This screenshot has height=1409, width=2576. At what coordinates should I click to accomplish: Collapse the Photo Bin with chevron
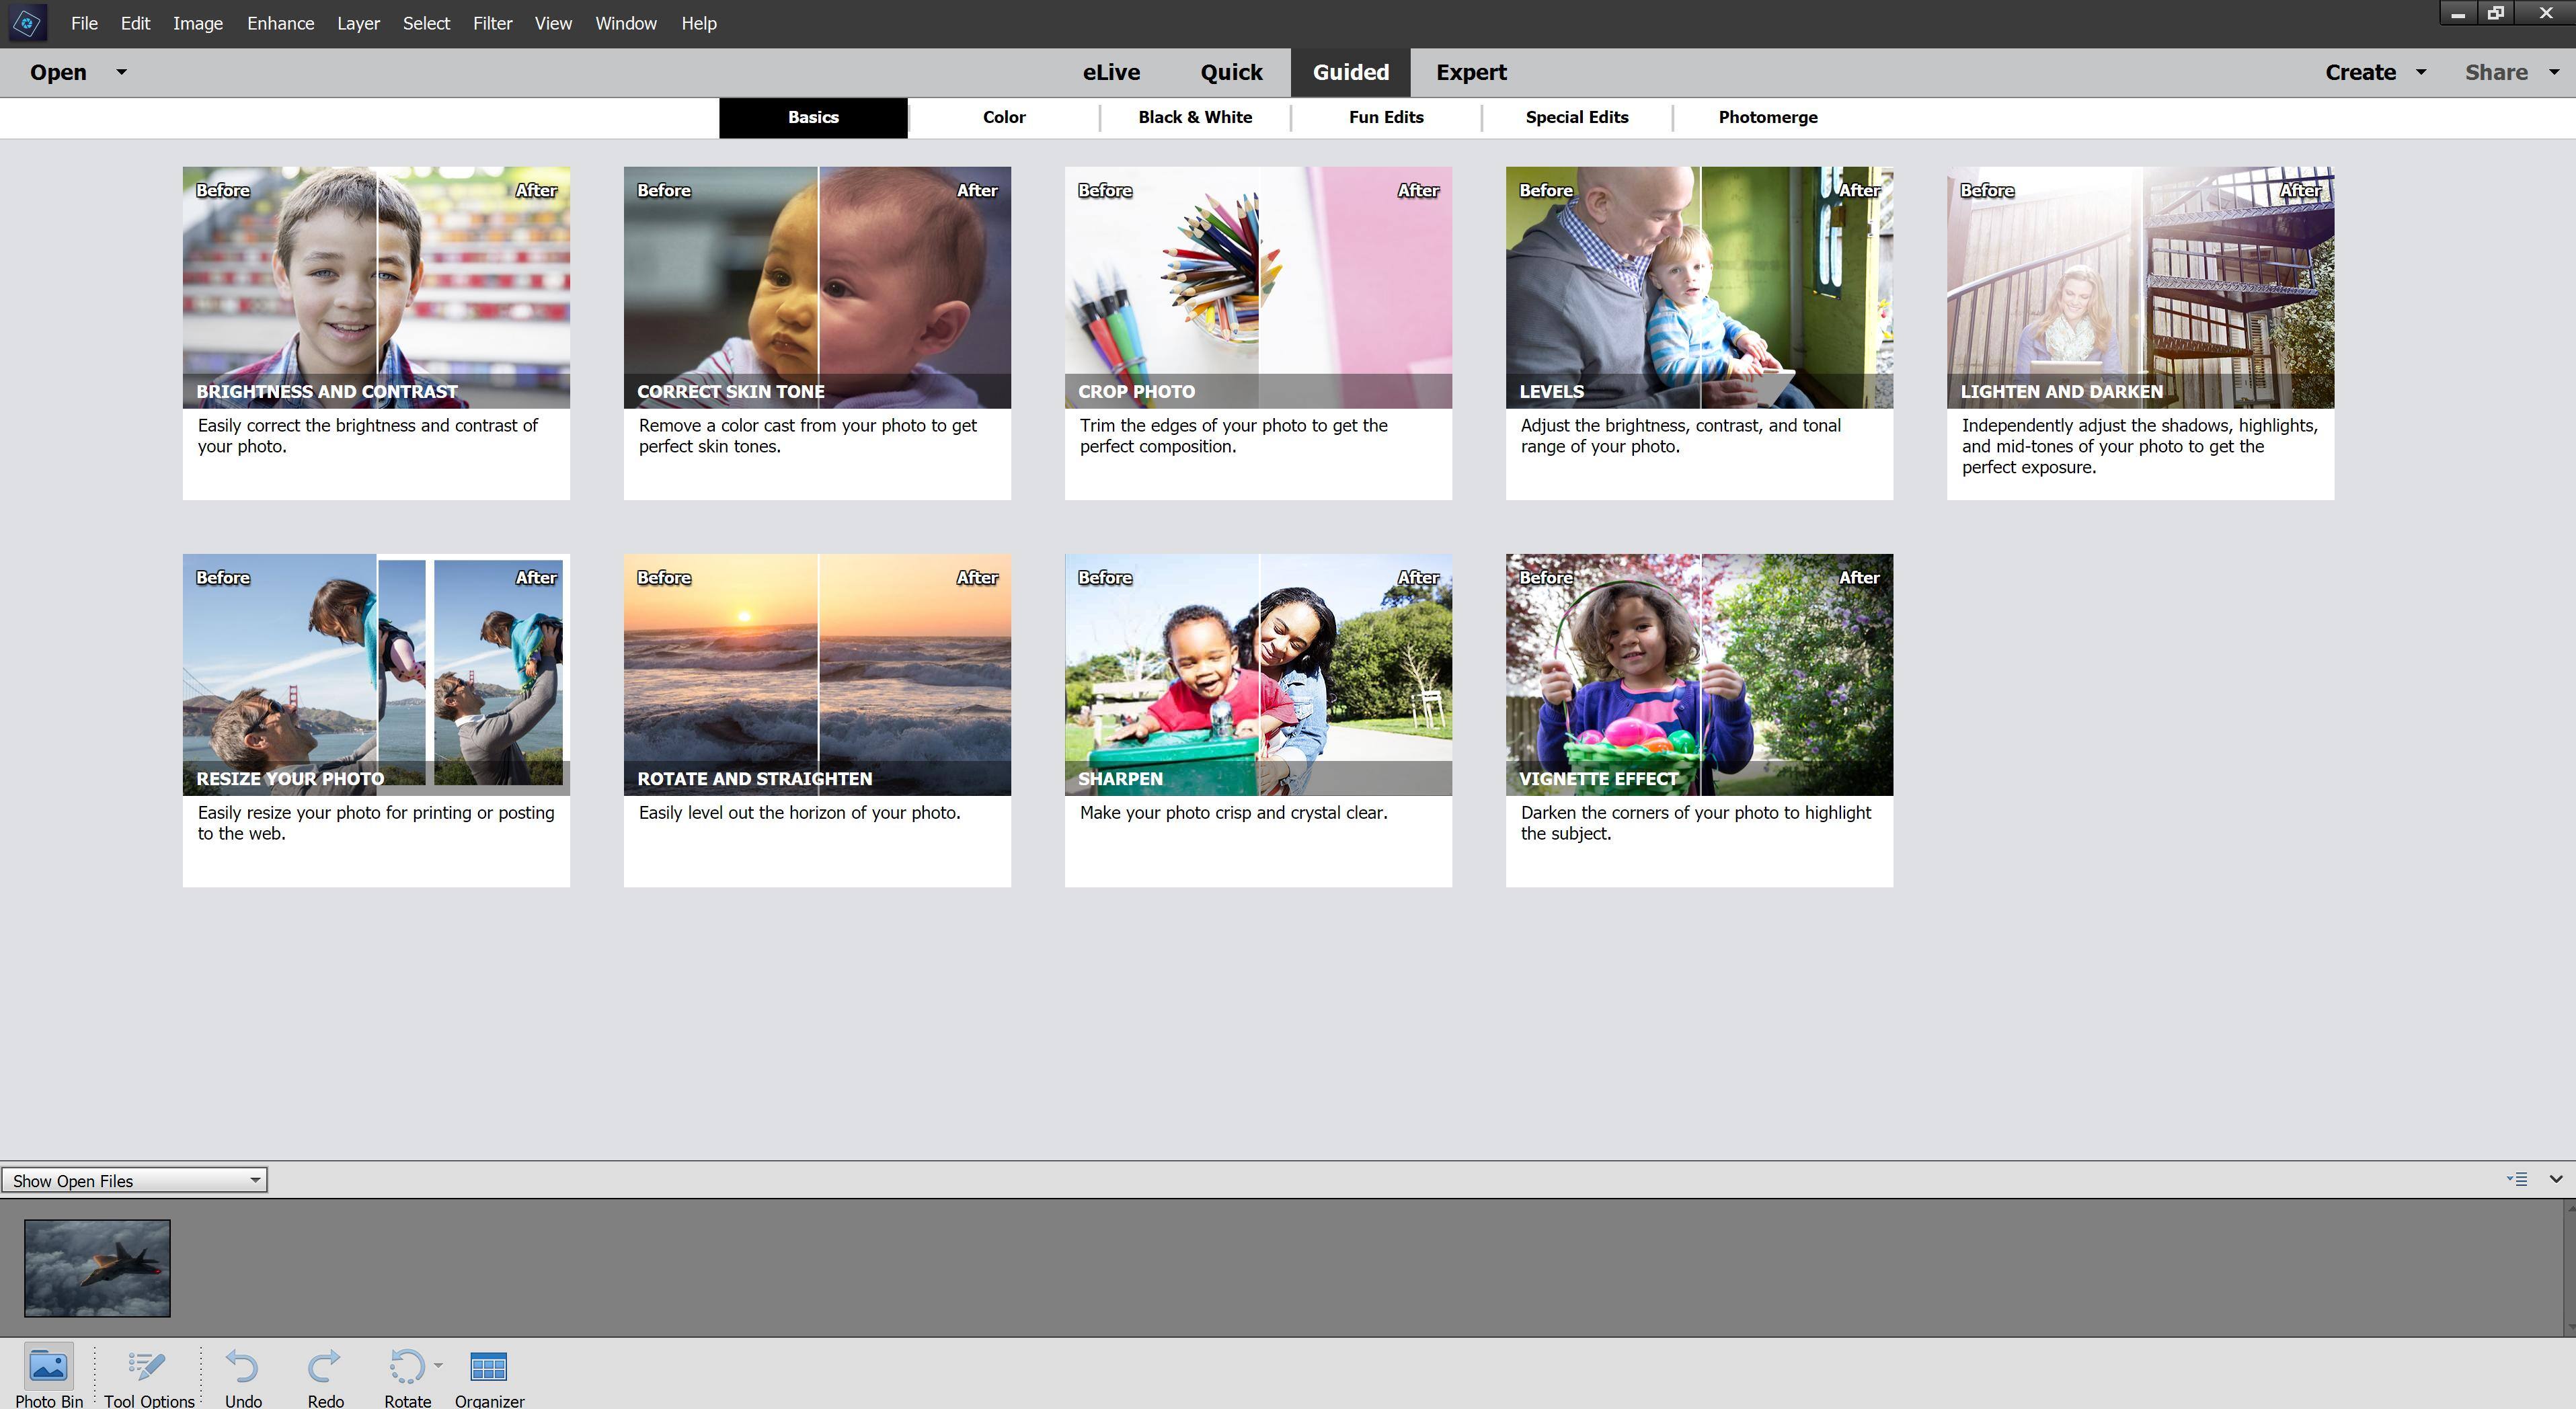(2555, 1179)
